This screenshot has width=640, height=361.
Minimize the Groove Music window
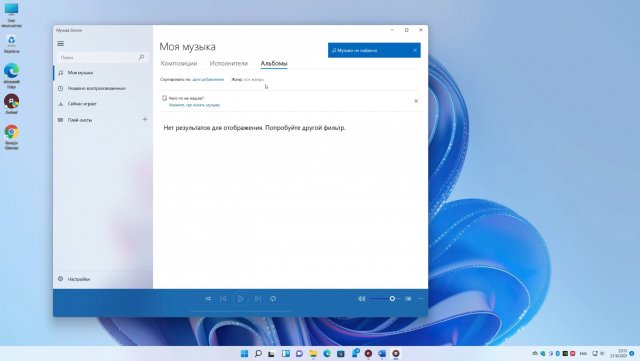click(x=392, y=30)
